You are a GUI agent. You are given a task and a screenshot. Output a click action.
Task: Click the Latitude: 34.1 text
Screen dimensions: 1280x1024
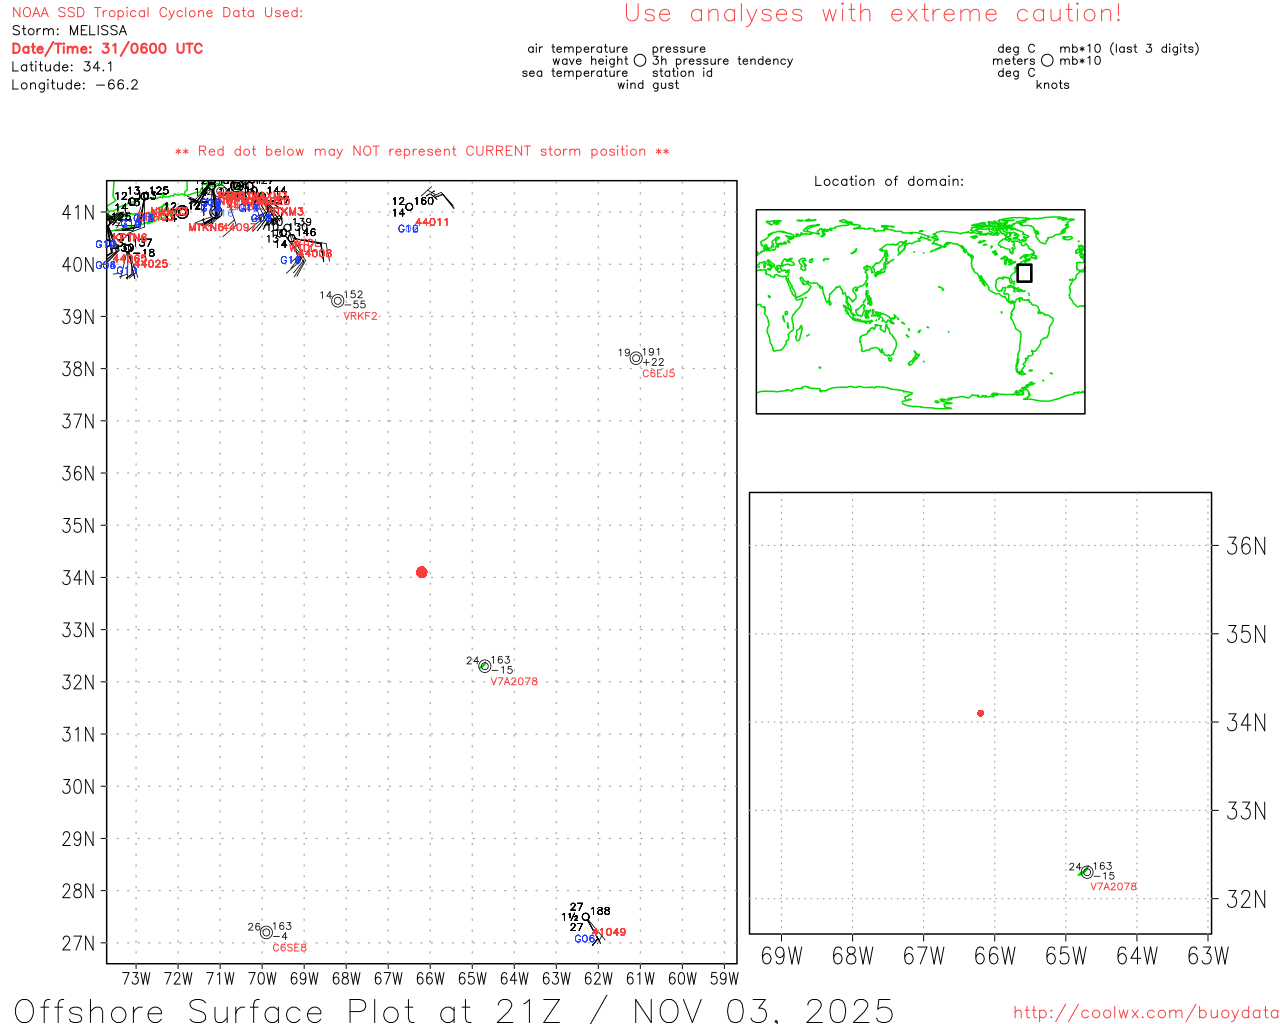coord(62,66)
